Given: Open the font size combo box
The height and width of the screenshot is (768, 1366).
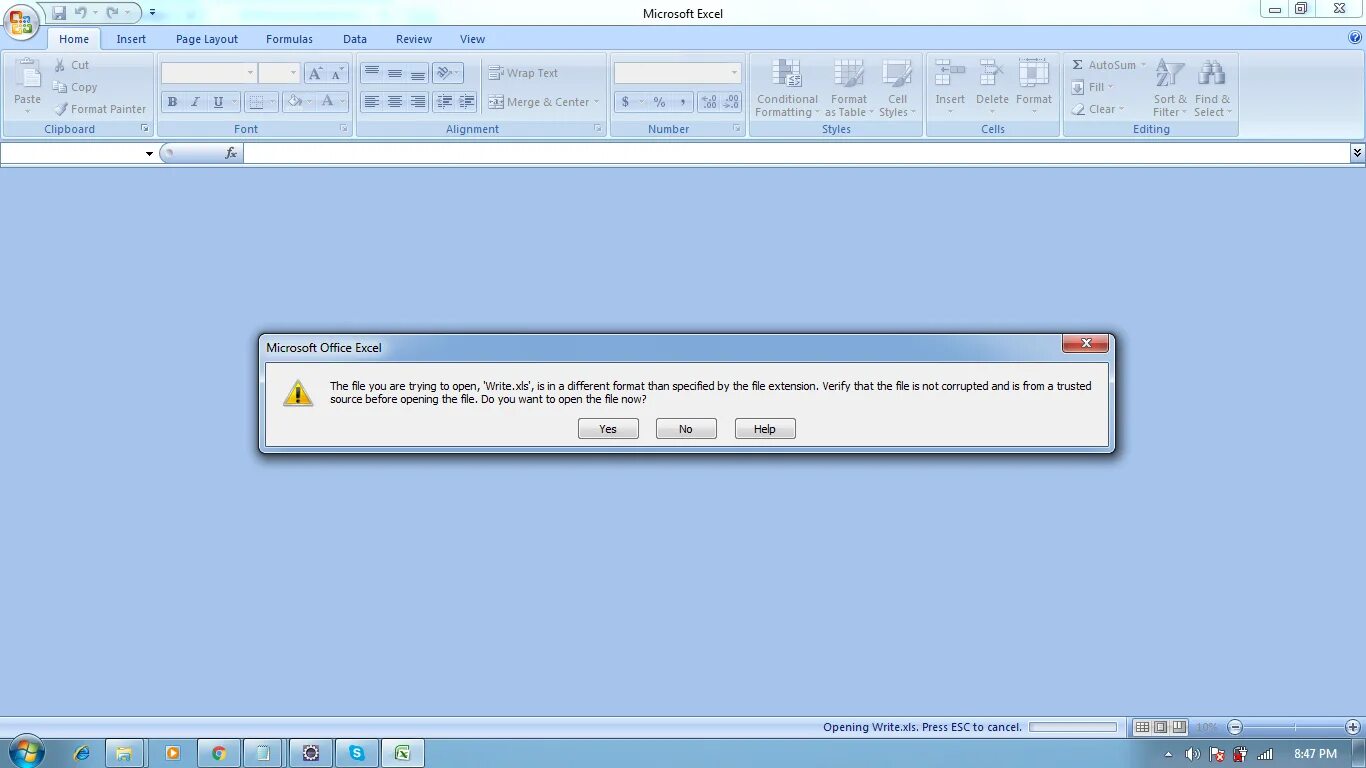Looking at the screenshot, I should [279, 73].
